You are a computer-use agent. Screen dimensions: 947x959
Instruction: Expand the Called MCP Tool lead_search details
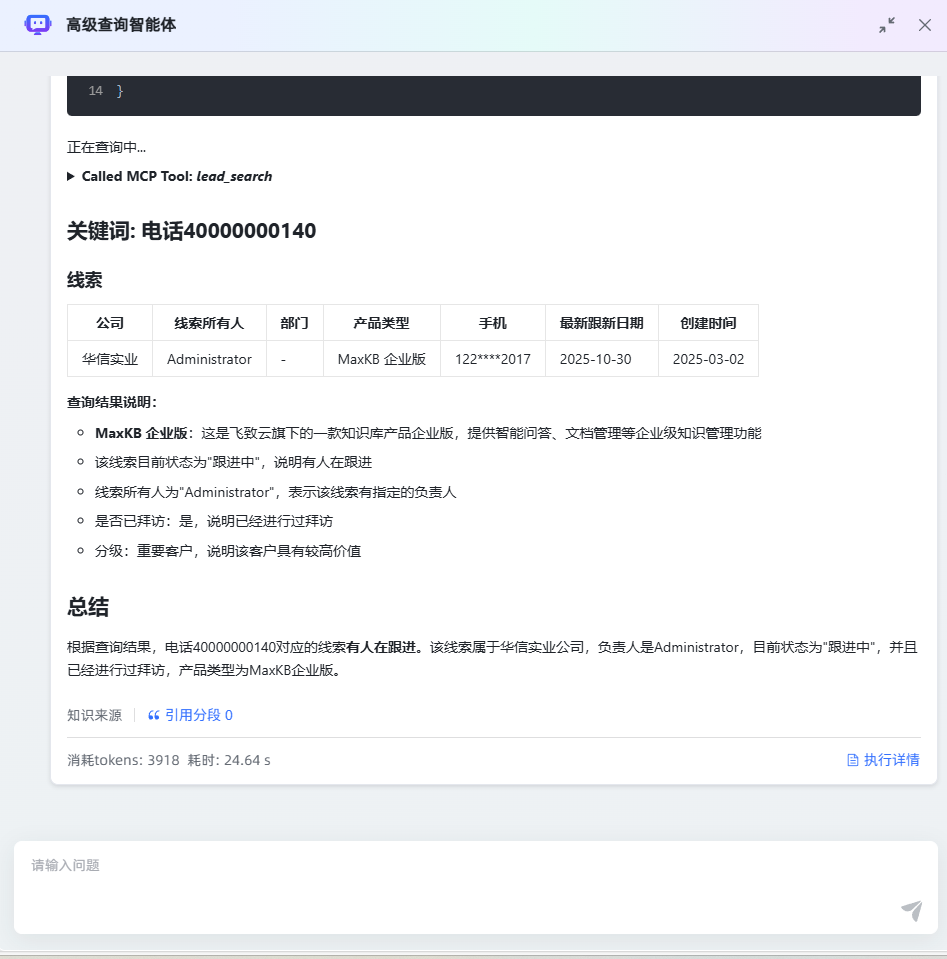pyautogui.click(x=169, y=176)
